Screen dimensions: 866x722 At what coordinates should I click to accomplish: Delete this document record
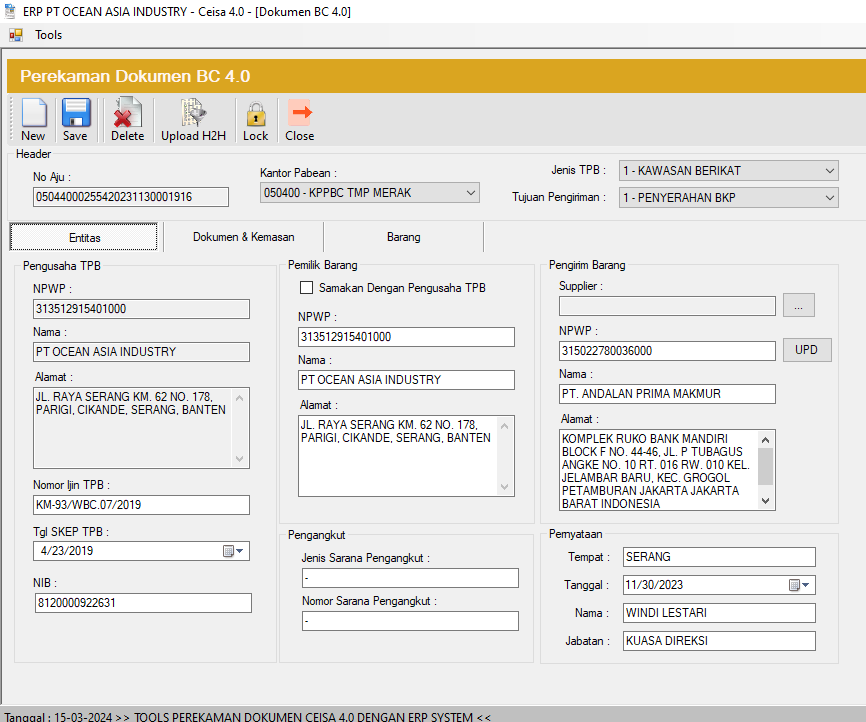(x=127, y=118)
